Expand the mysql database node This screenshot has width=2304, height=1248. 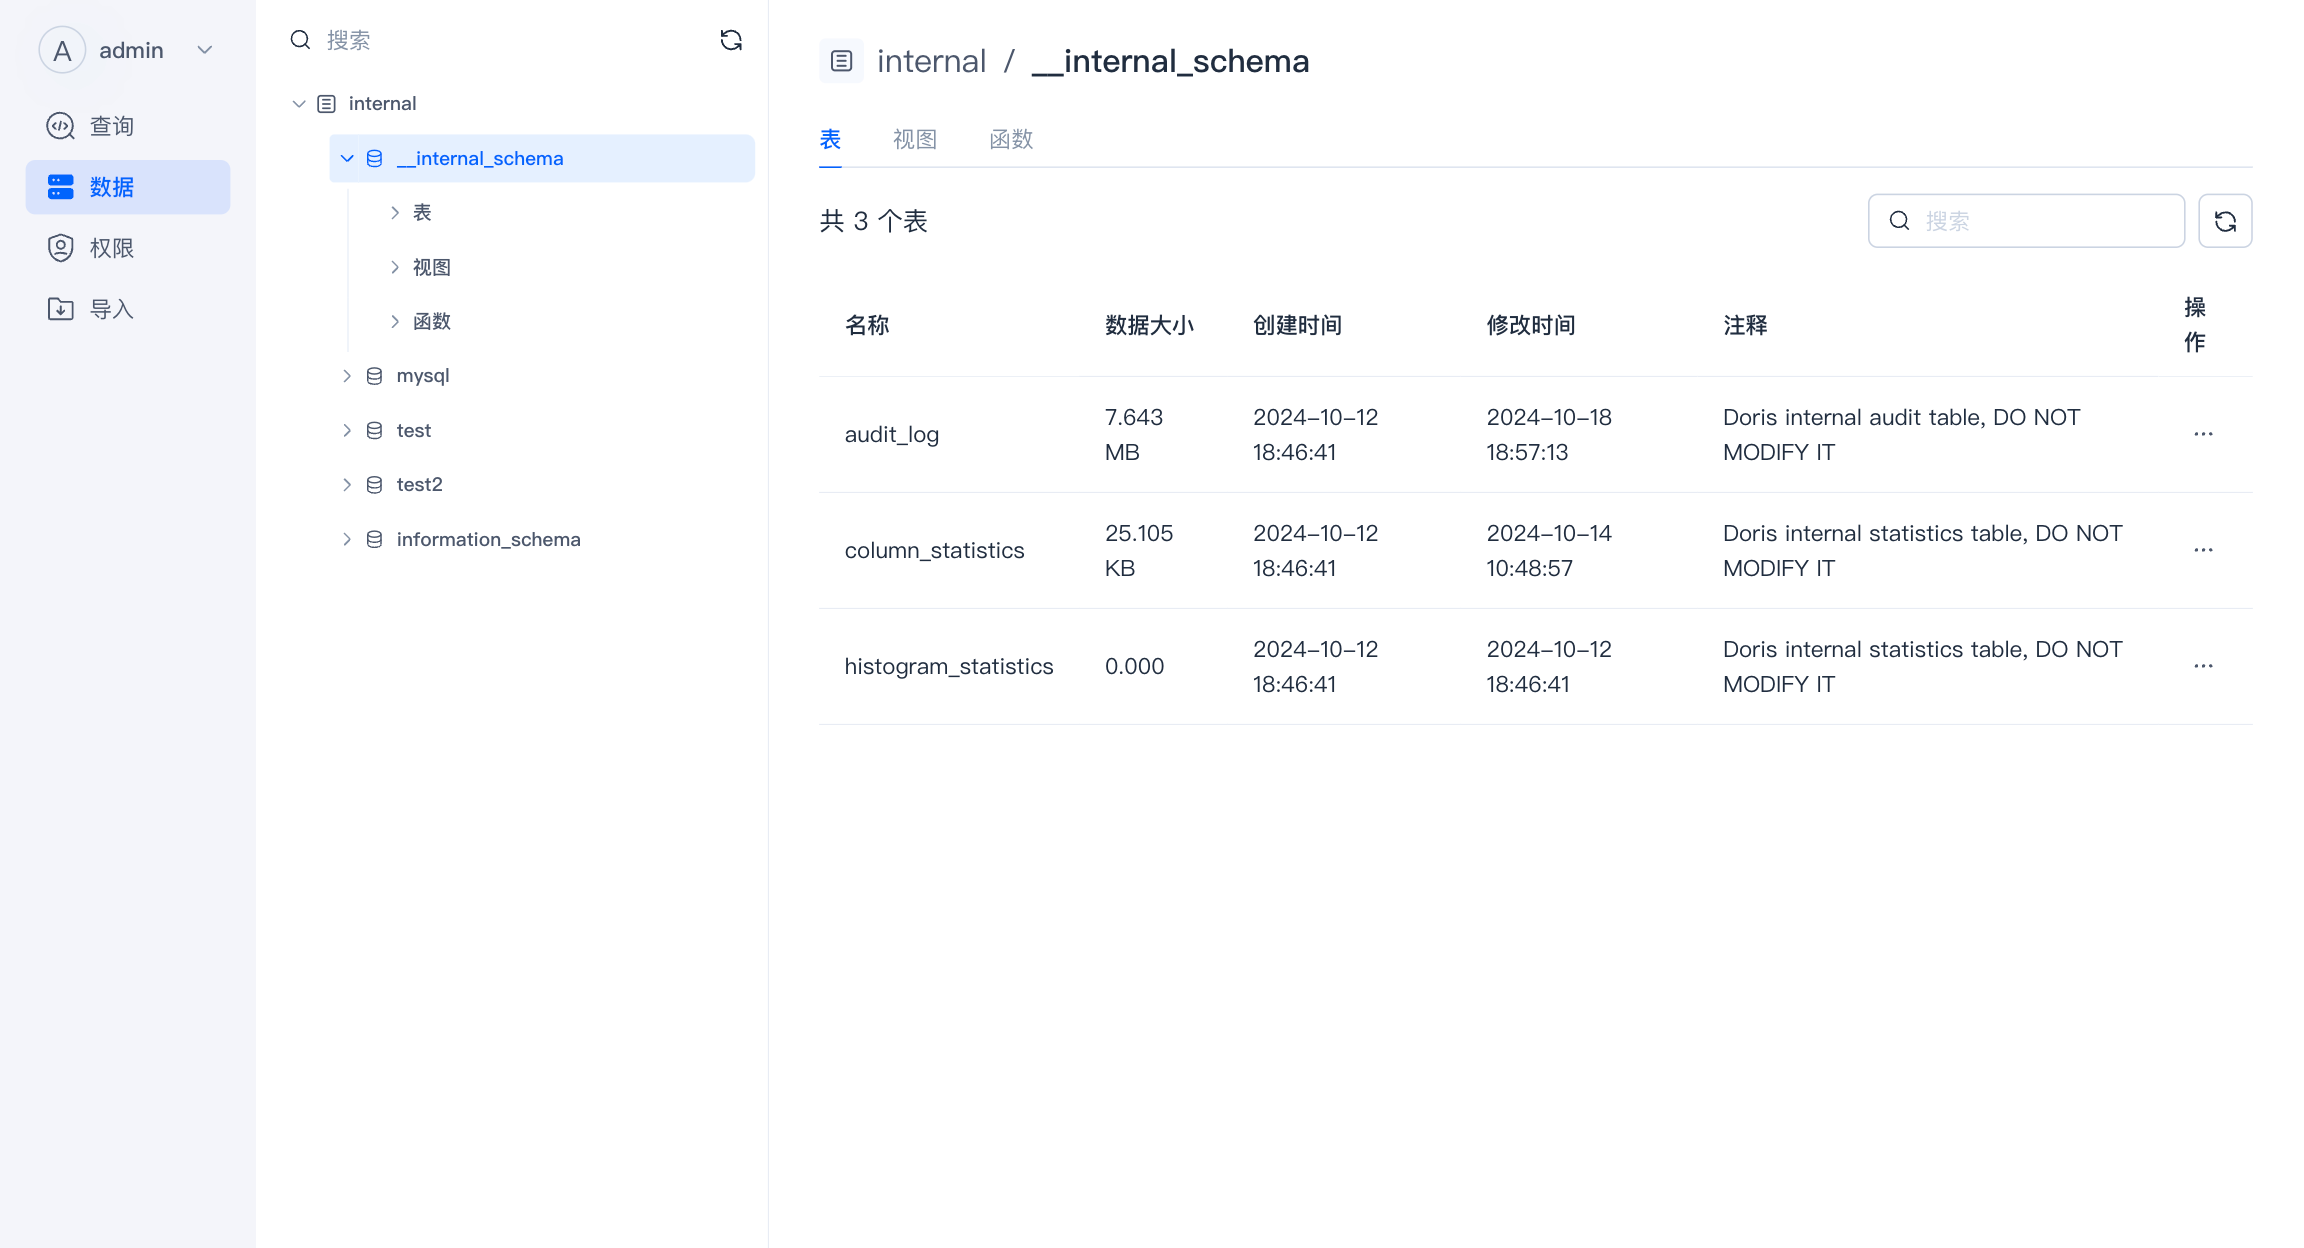[x=347, y=375]
